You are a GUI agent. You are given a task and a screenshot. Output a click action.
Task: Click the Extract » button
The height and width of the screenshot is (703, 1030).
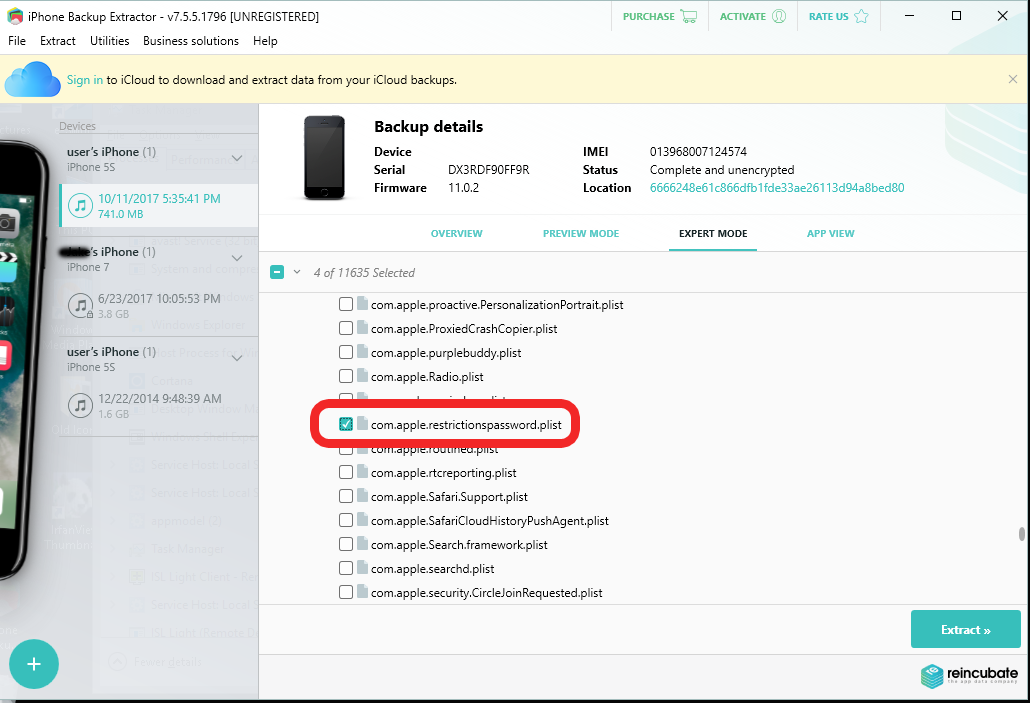point(966,629)
